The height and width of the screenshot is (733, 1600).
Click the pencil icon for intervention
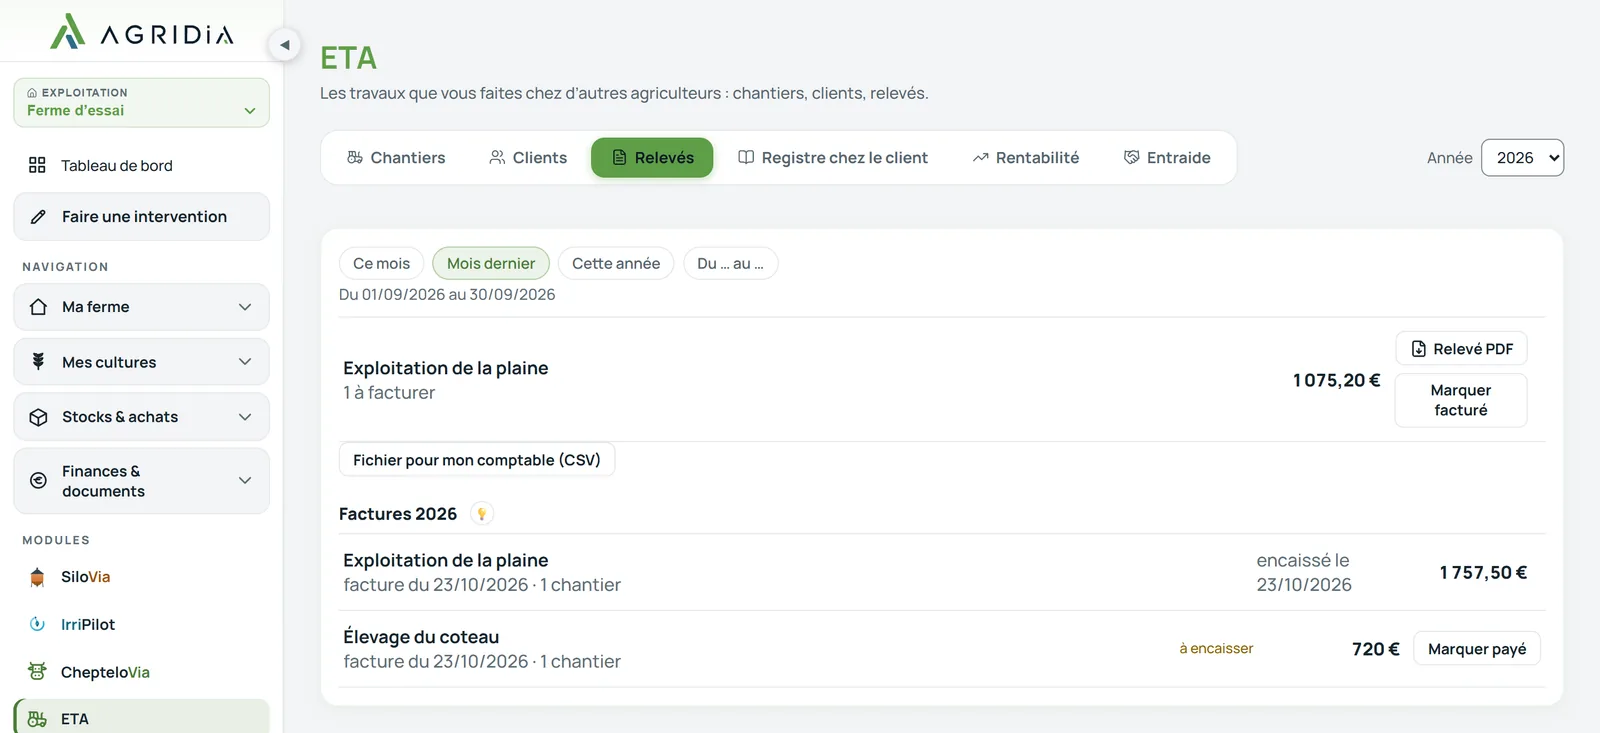38,217
